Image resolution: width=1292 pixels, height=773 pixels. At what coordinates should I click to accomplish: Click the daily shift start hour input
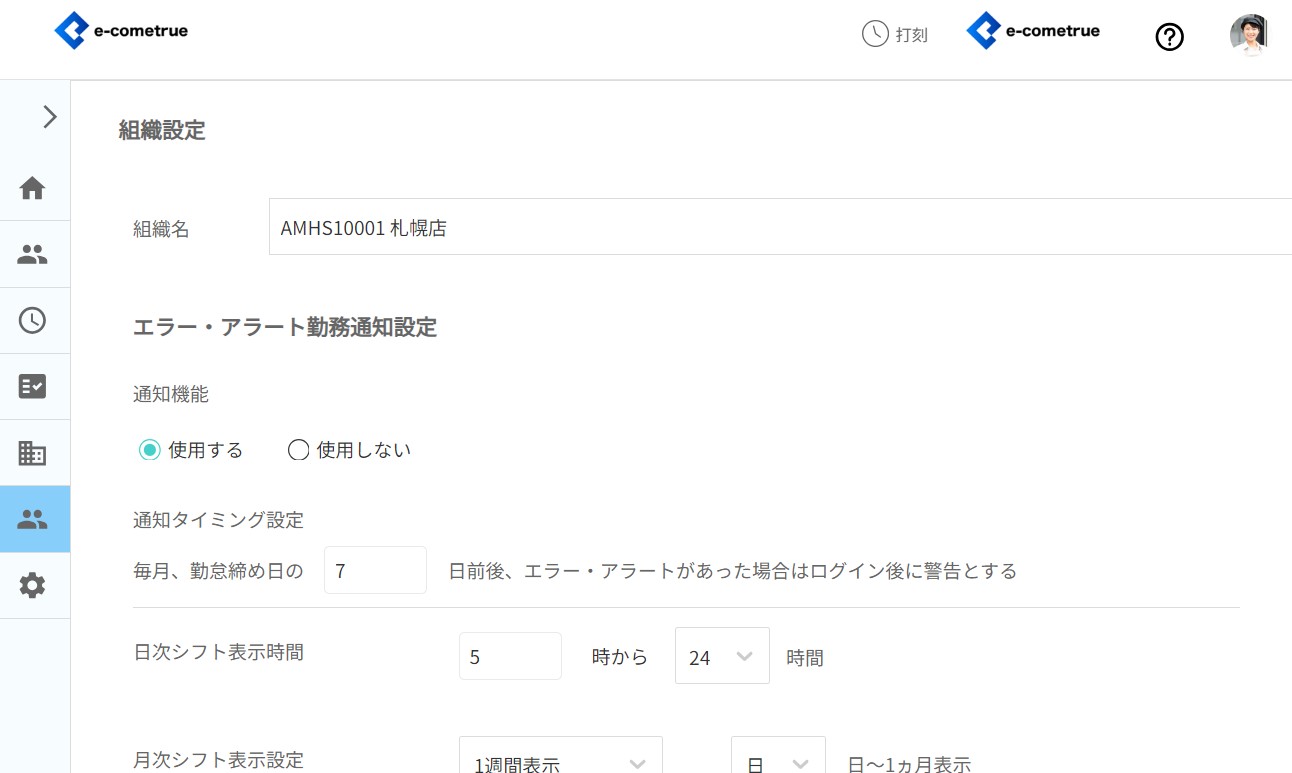coord(510,657)
